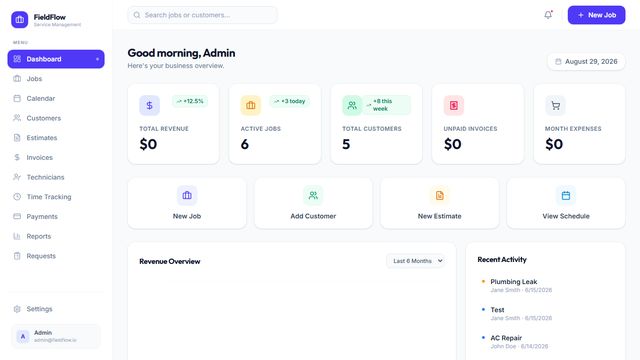The width and height of the screenshot is (640, 360).
Task: Click the Requests clipboard icon in the sidebar
Action: click(17, 256)
